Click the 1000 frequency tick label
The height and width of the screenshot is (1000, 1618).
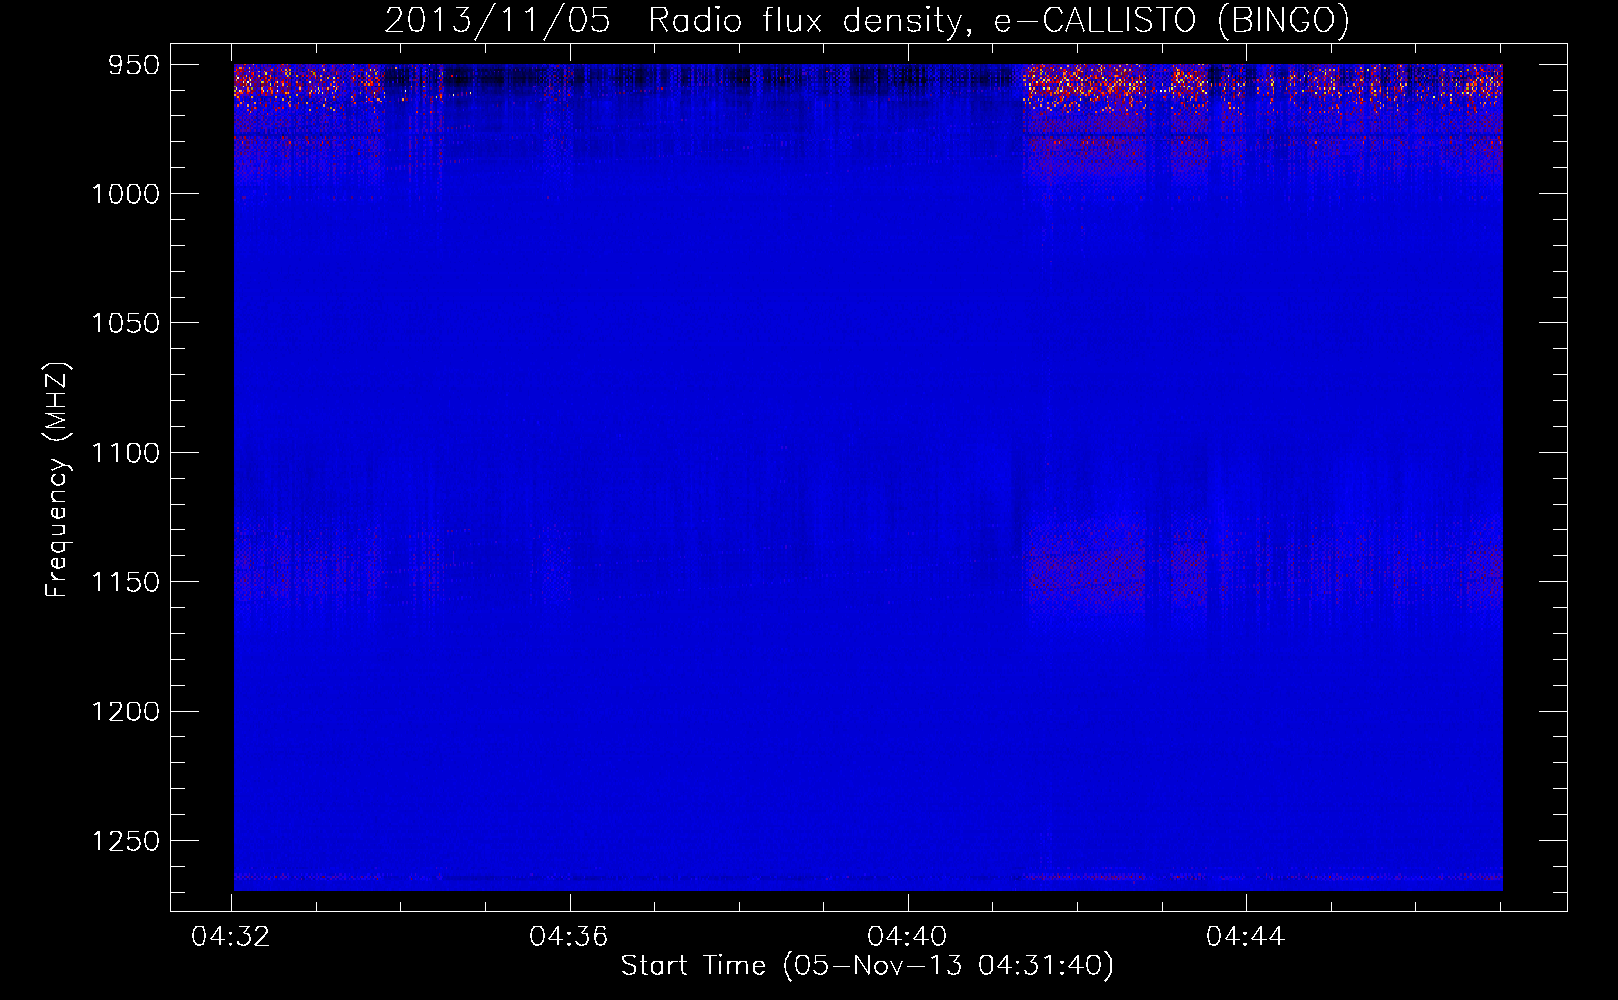[126, 194]
